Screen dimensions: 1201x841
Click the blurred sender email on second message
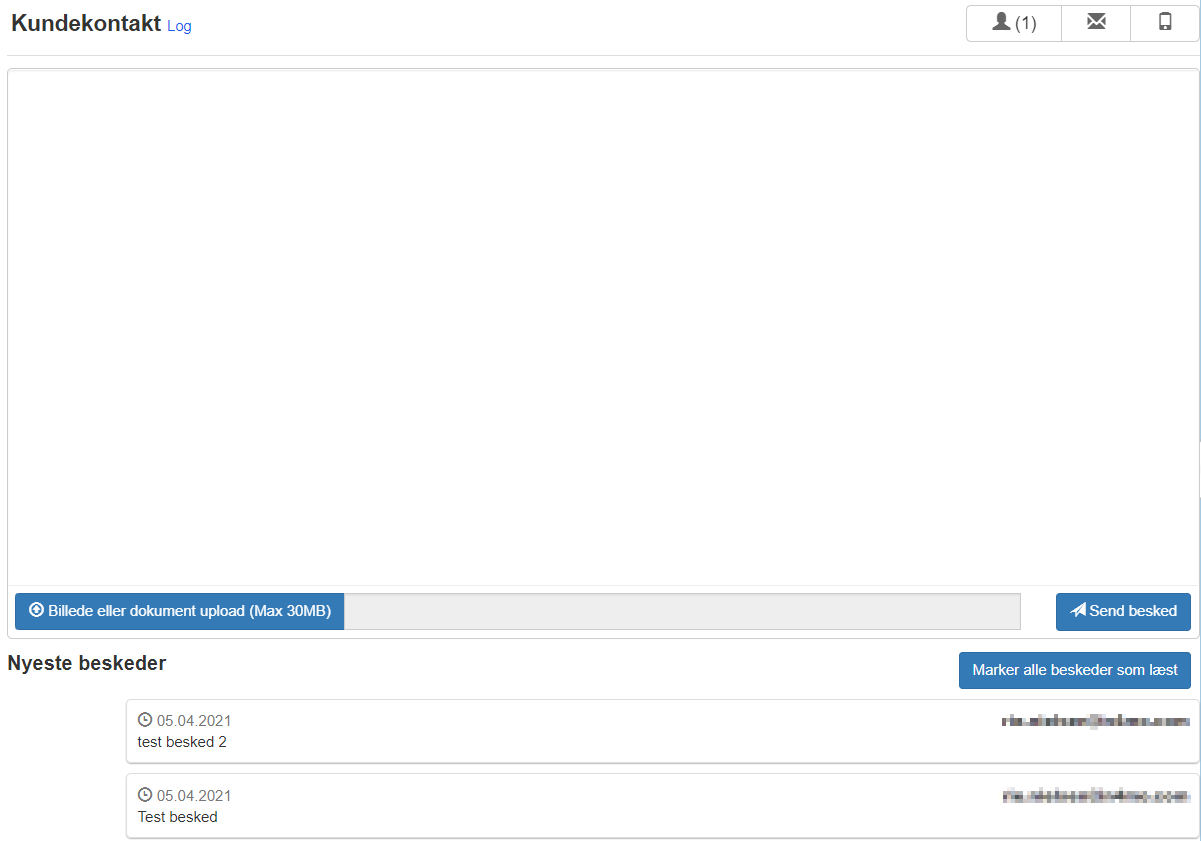[x=1096, y=795]
